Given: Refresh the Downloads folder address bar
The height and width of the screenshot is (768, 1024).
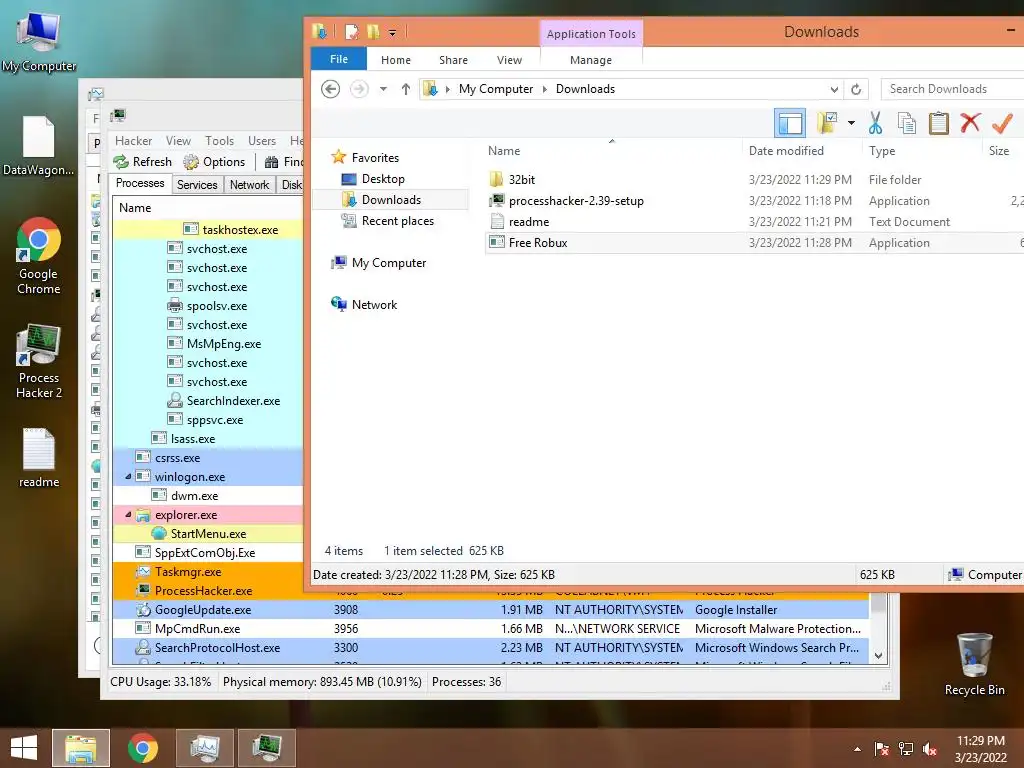Looking at the screenshot, I should 856,89.
